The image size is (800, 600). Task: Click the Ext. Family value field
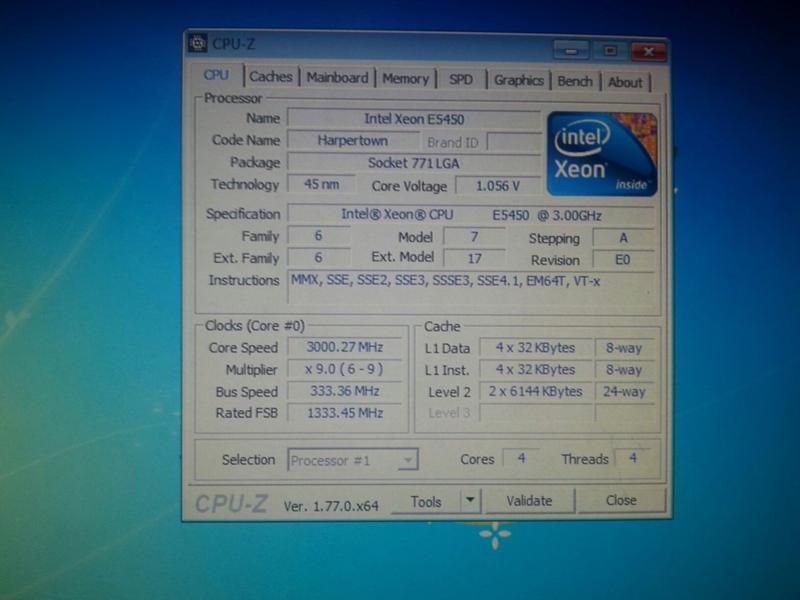[x=318, y=258]
